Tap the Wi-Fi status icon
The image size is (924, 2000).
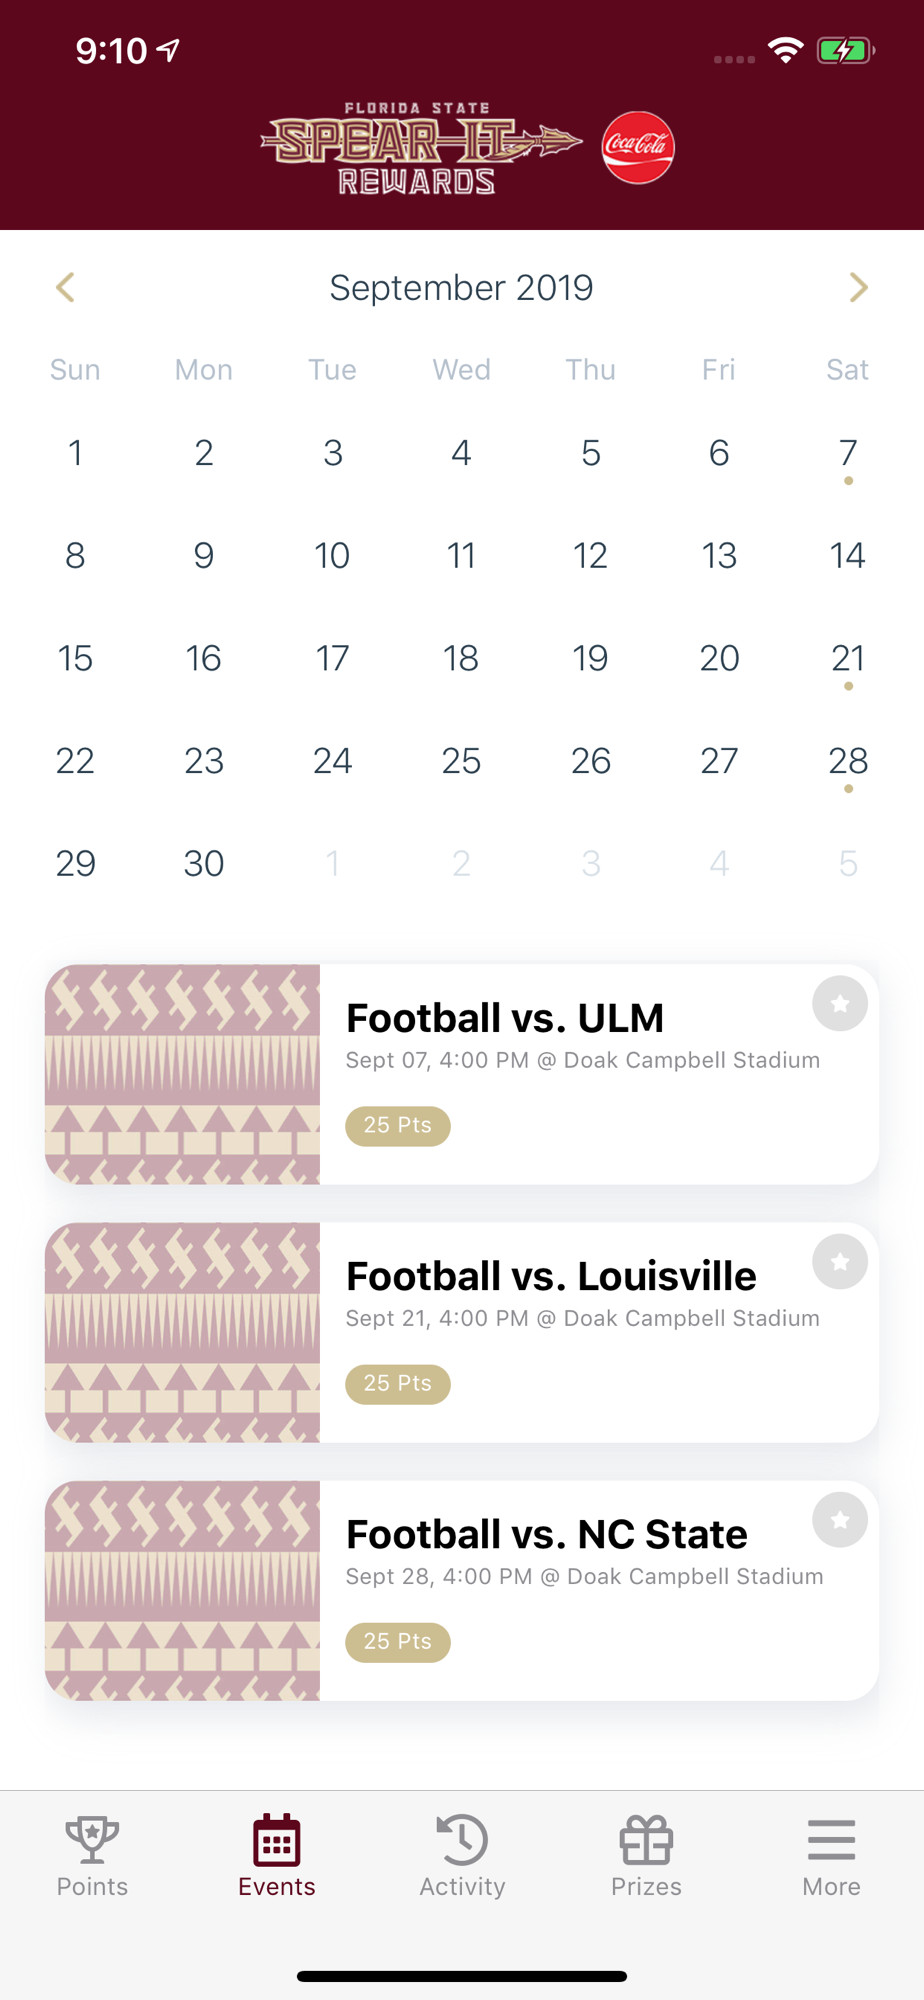pos(786,50)
